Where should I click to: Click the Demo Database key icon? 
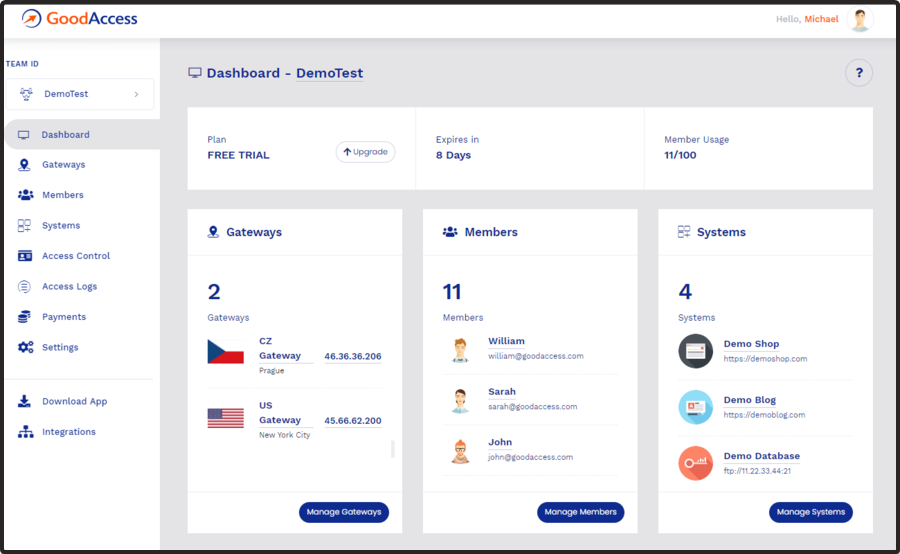point(695,463)
